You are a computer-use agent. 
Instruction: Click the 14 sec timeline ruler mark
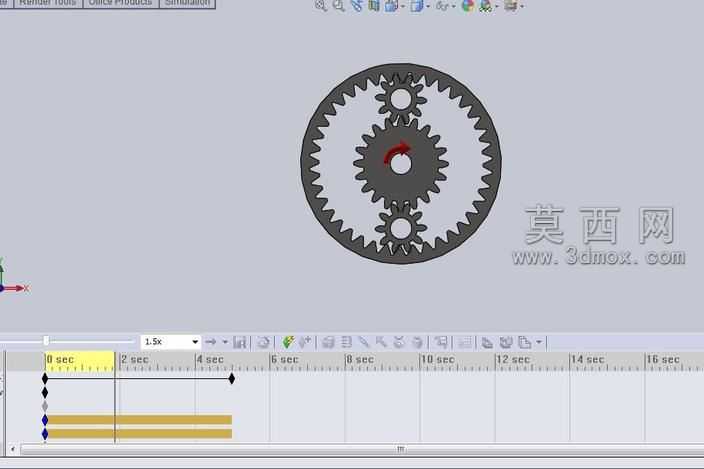tap(588, 359)
